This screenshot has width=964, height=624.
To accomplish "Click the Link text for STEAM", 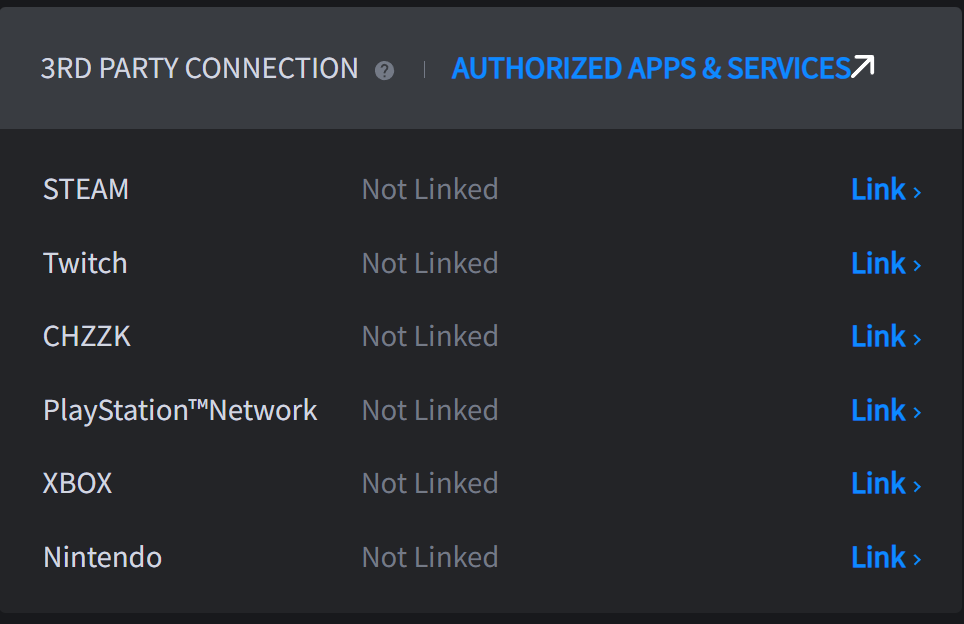I will click(x=878, y=189).
